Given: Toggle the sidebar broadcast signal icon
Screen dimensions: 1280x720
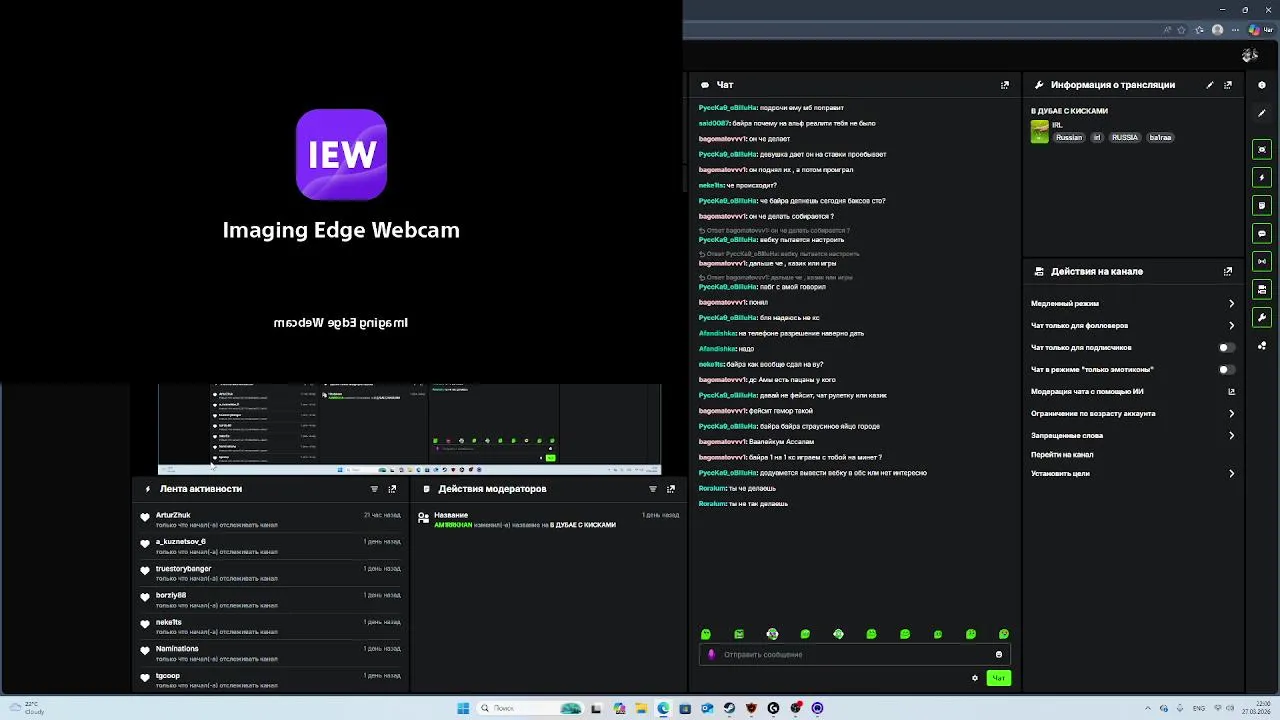Looking at the screenshot, I should pyautogui.click(x=1262, y=261).
